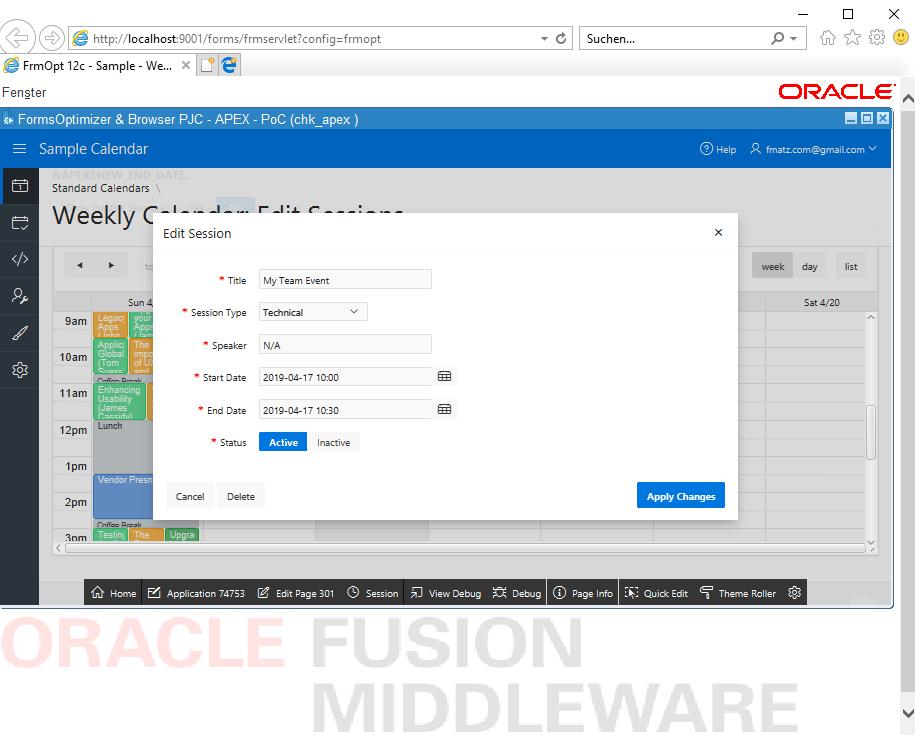Expand the address bar URL dropdown

coord(544,38)
